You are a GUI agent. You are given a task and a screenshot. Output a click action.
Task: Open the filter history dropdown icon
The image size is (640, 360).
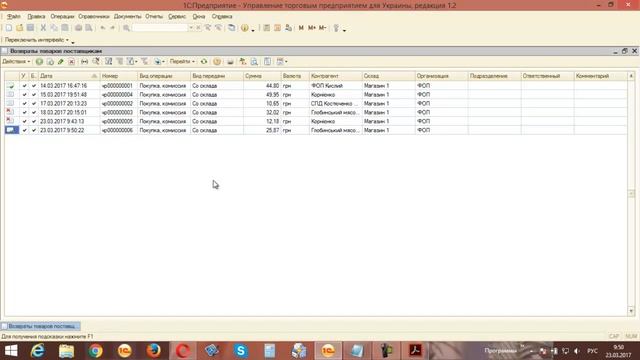pos(132,62)
